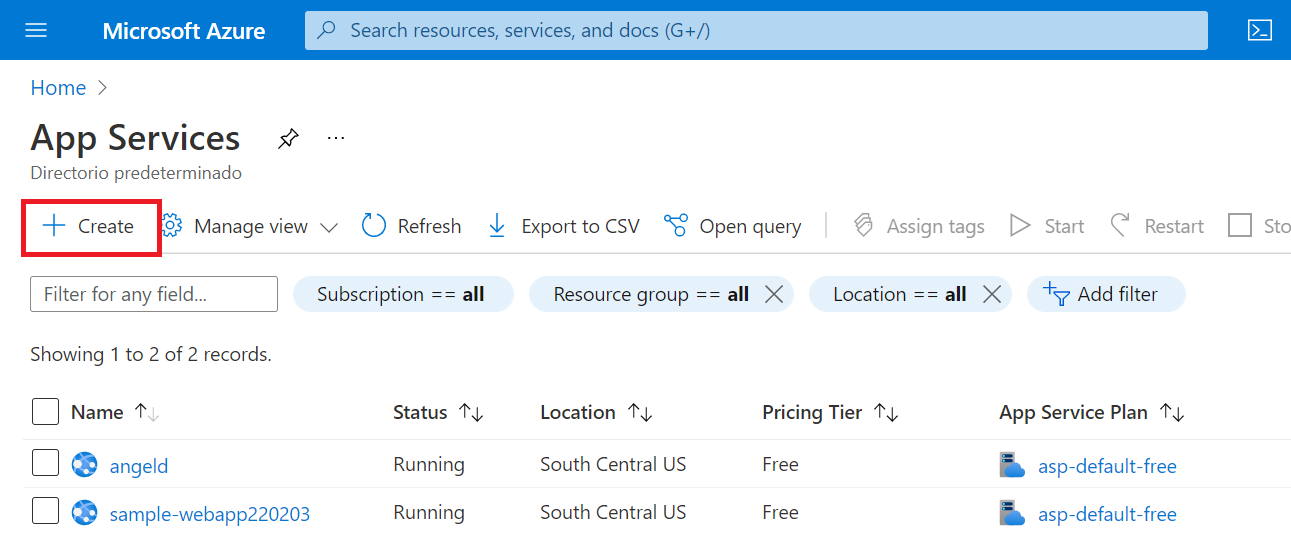
Task: Focus the Filter for any field box
Action: 154,294
